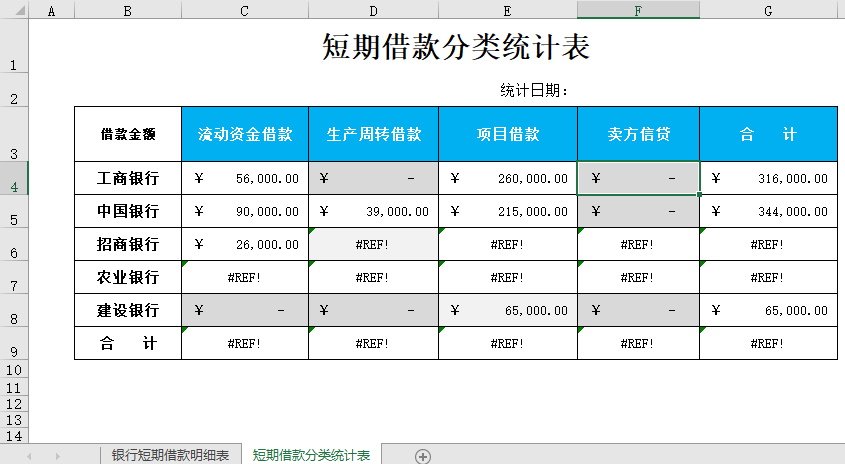
Task: Select column G header
Action: click(768, 10)
